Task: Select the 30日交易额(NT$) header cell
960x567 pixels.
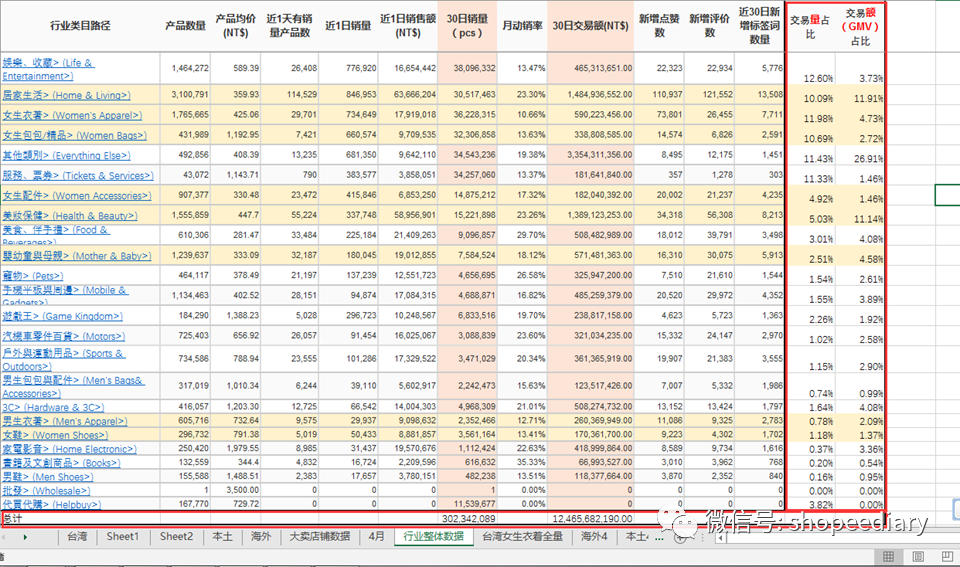Action: (591, 26)
